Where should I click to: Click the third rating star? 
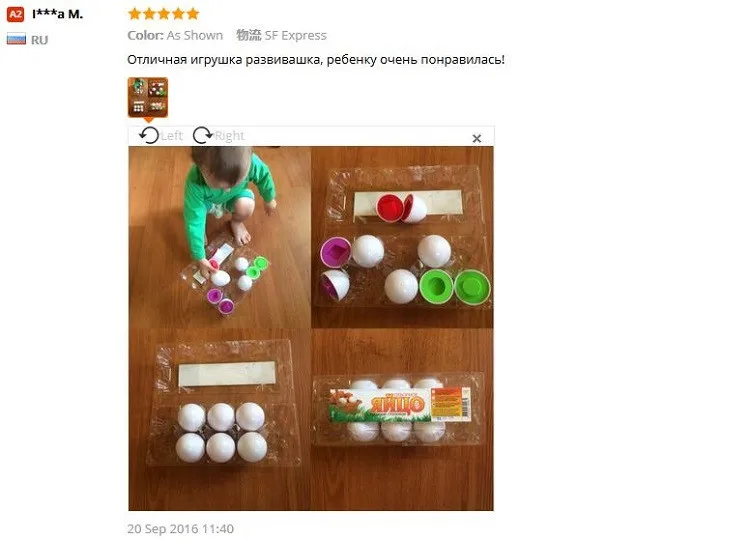point(164,13)
